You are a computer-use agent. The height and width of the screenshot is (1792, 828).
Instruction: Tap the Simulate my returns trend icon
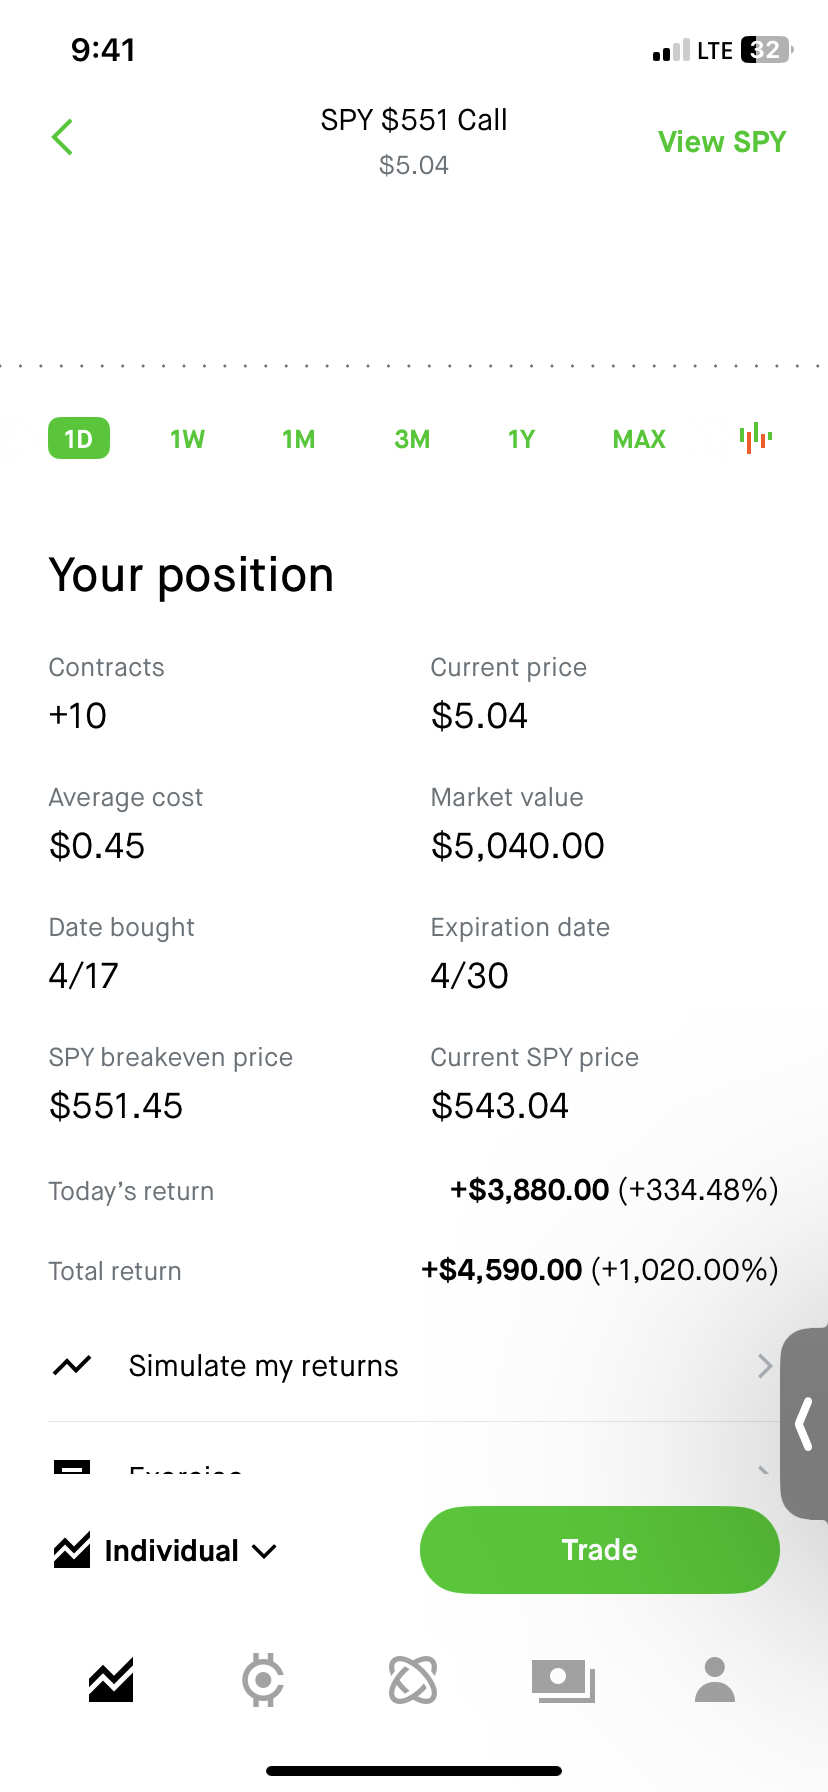pyautogui.click(x=72, y=1365)
